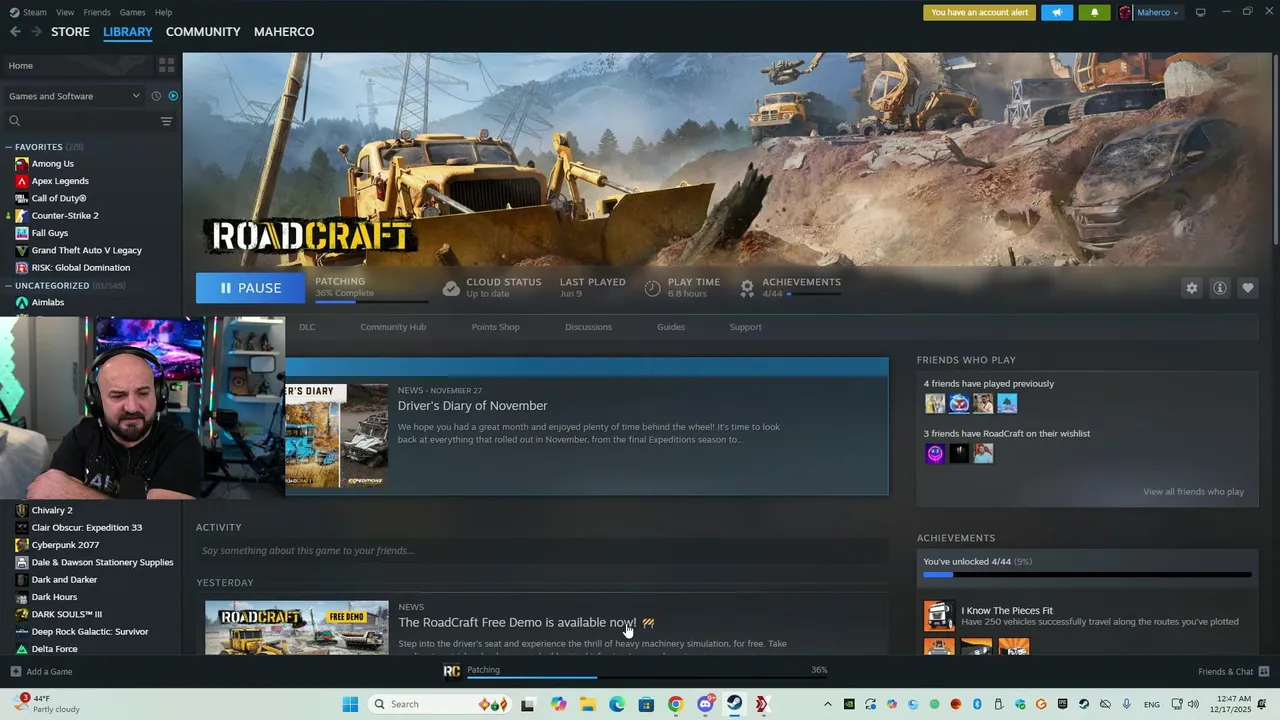Open Driver's Diary of November news
Viewport: 1280px width, 720px height.
point(472,406)
